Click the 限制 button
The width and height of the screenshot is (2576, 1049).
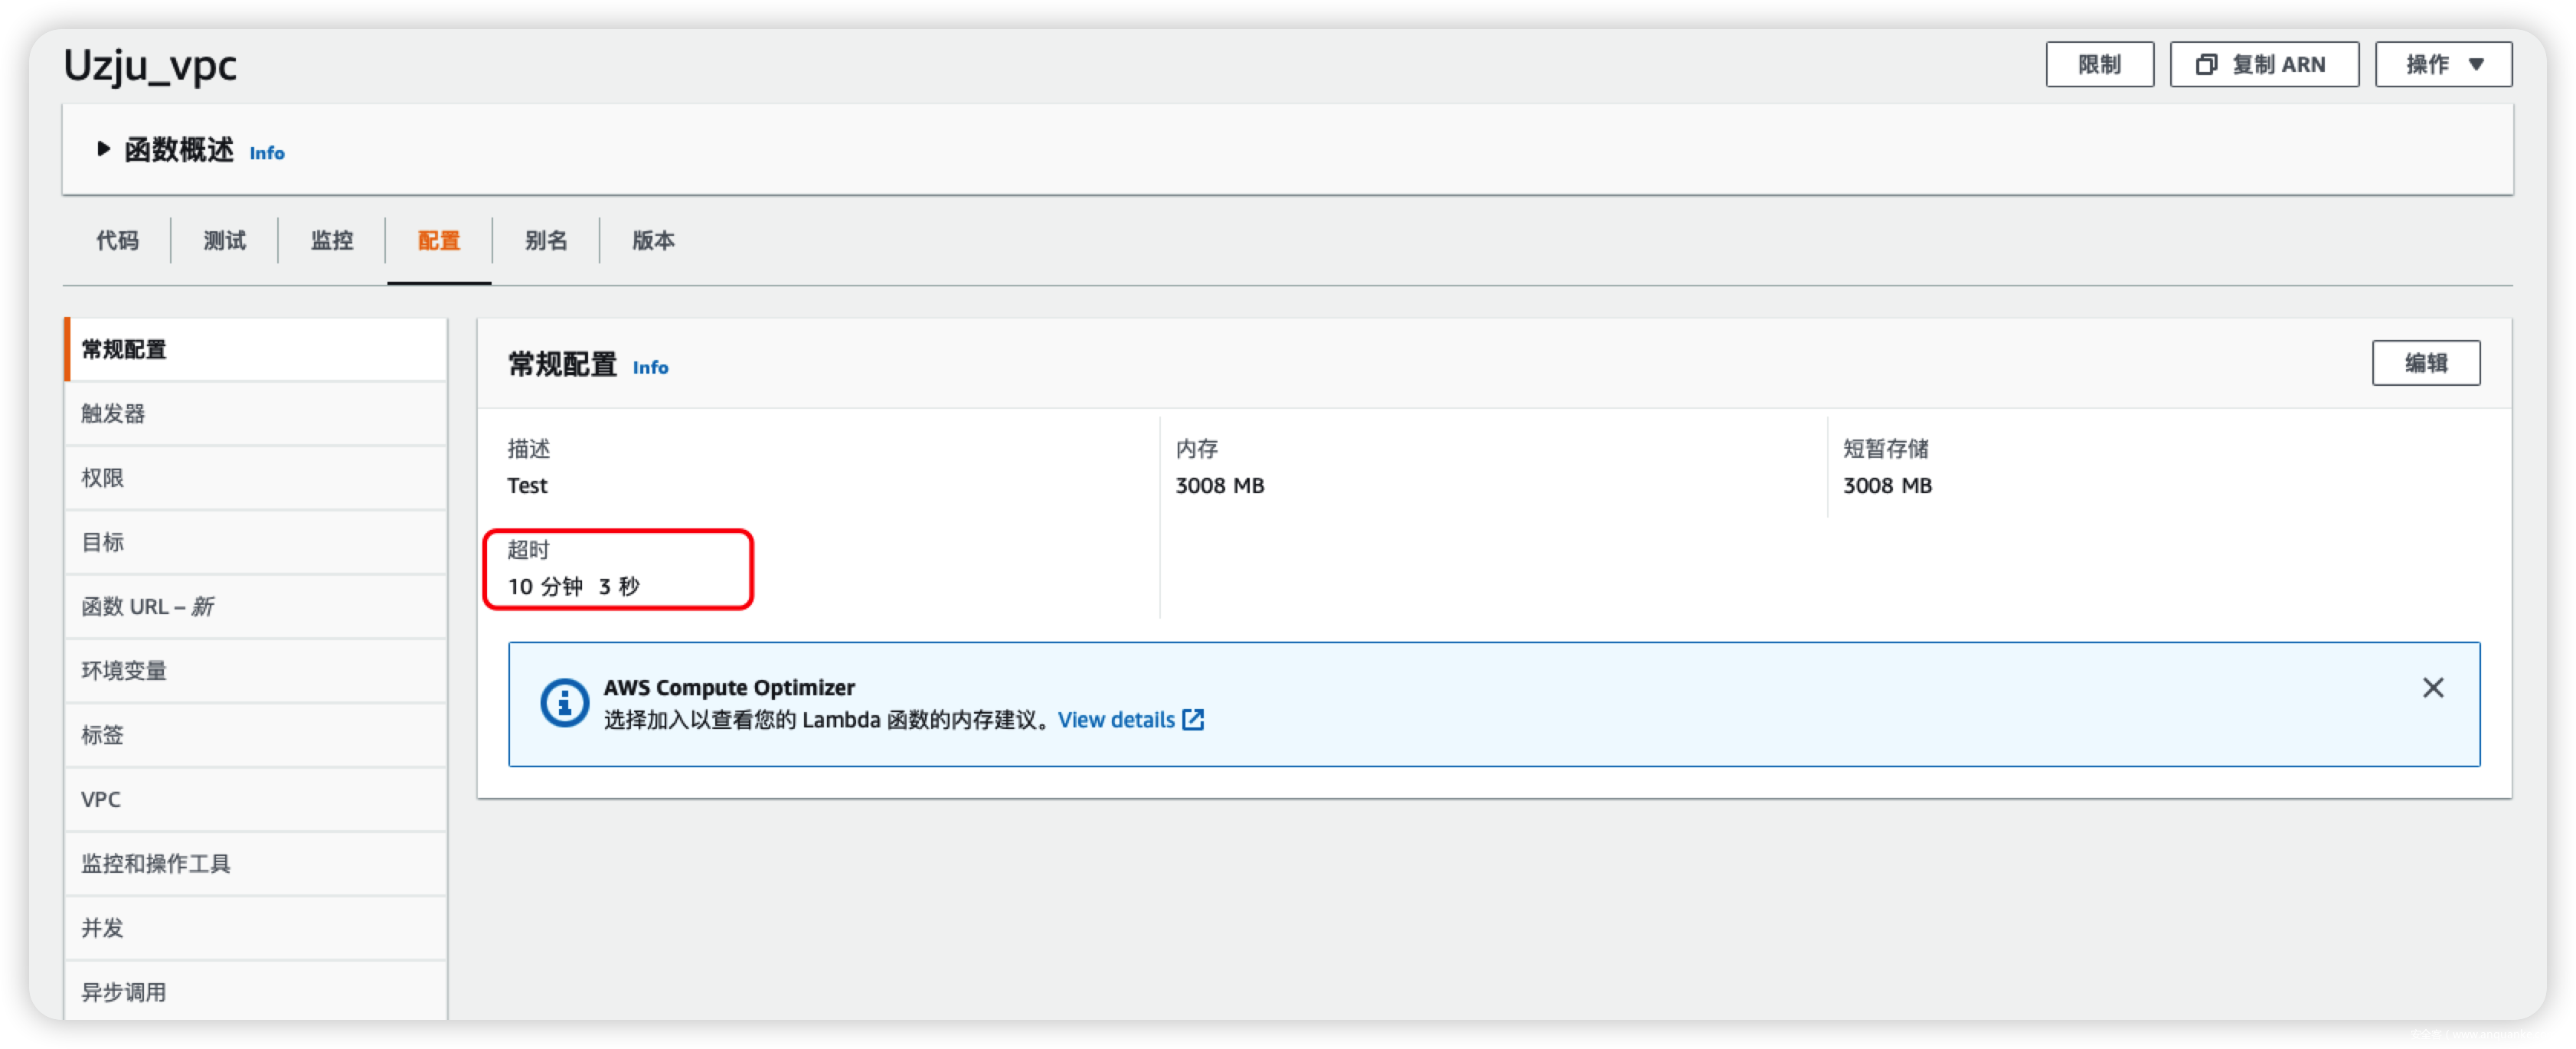[x=2098, y=65]
